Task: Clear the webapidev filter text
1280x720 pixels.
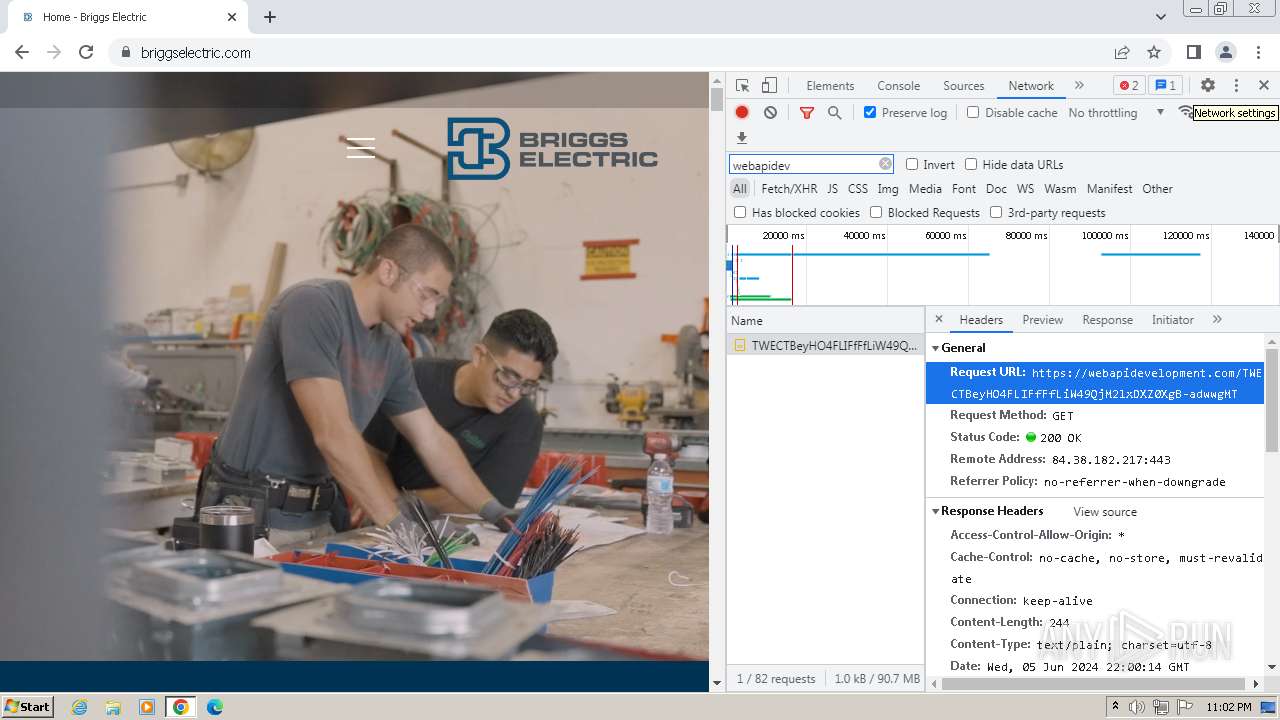Action: tap(885, 164)
